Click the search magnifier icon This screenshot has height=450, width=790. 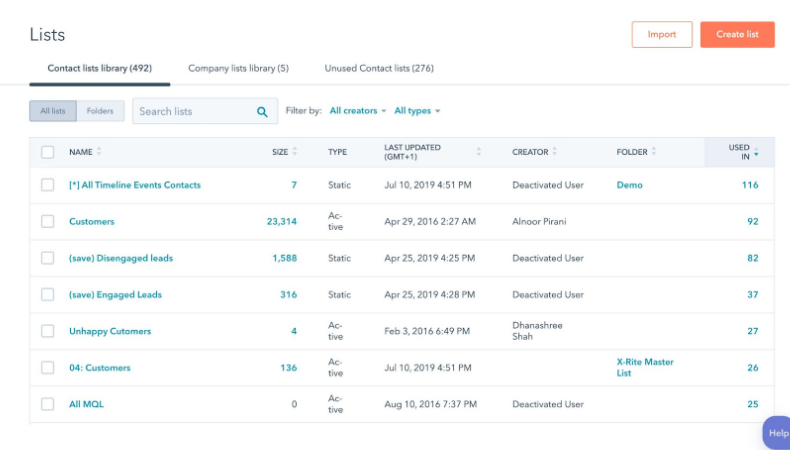[262, 112]
